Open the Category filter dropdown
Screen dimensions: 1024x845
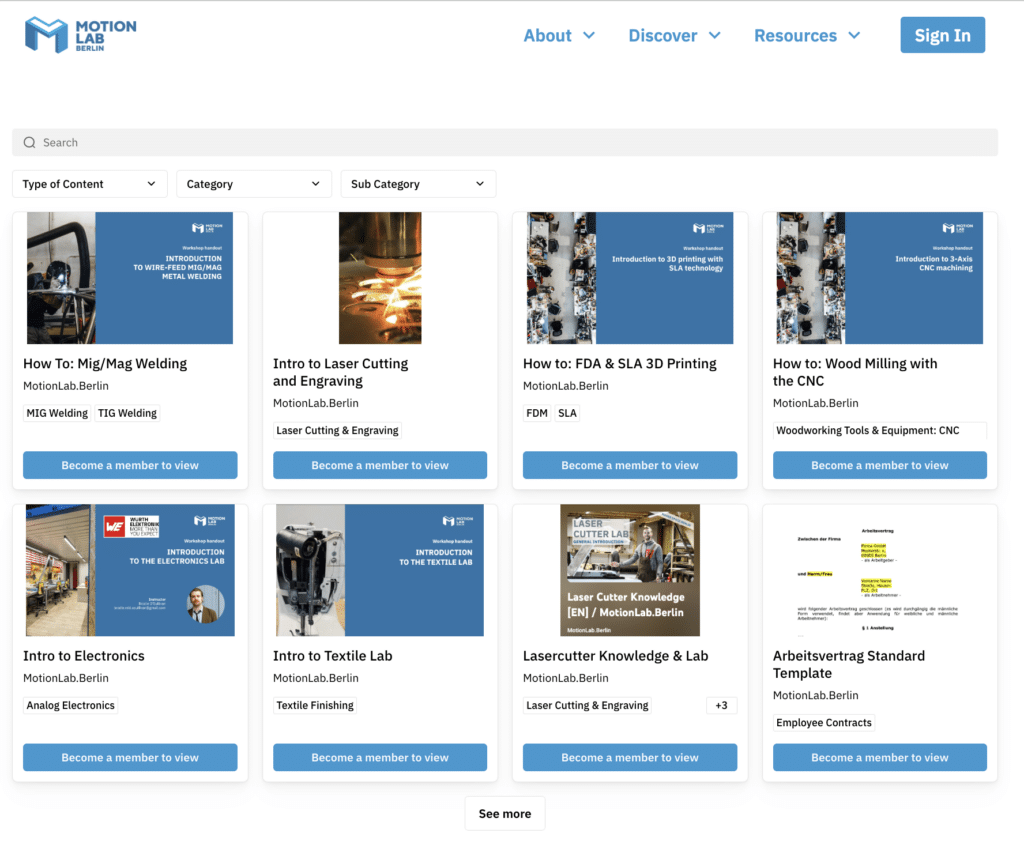point(253,184)
